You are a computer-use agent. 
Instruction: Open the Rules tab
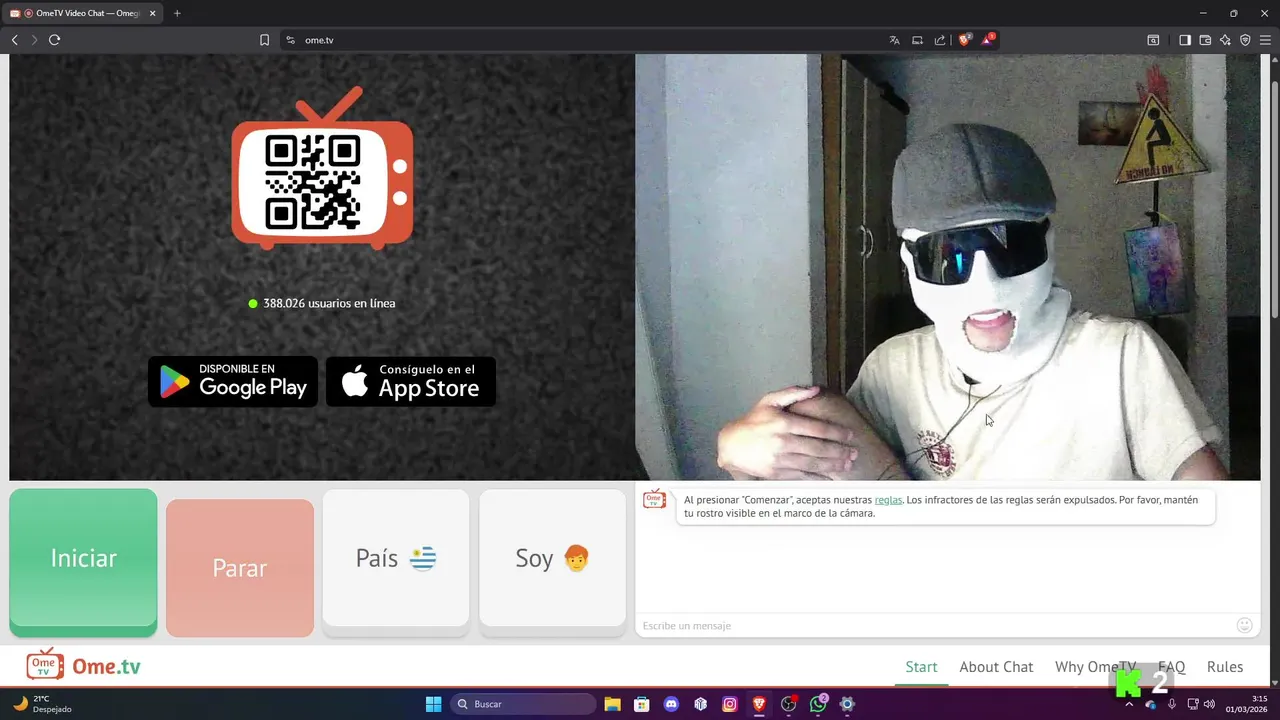[1225, 667]
